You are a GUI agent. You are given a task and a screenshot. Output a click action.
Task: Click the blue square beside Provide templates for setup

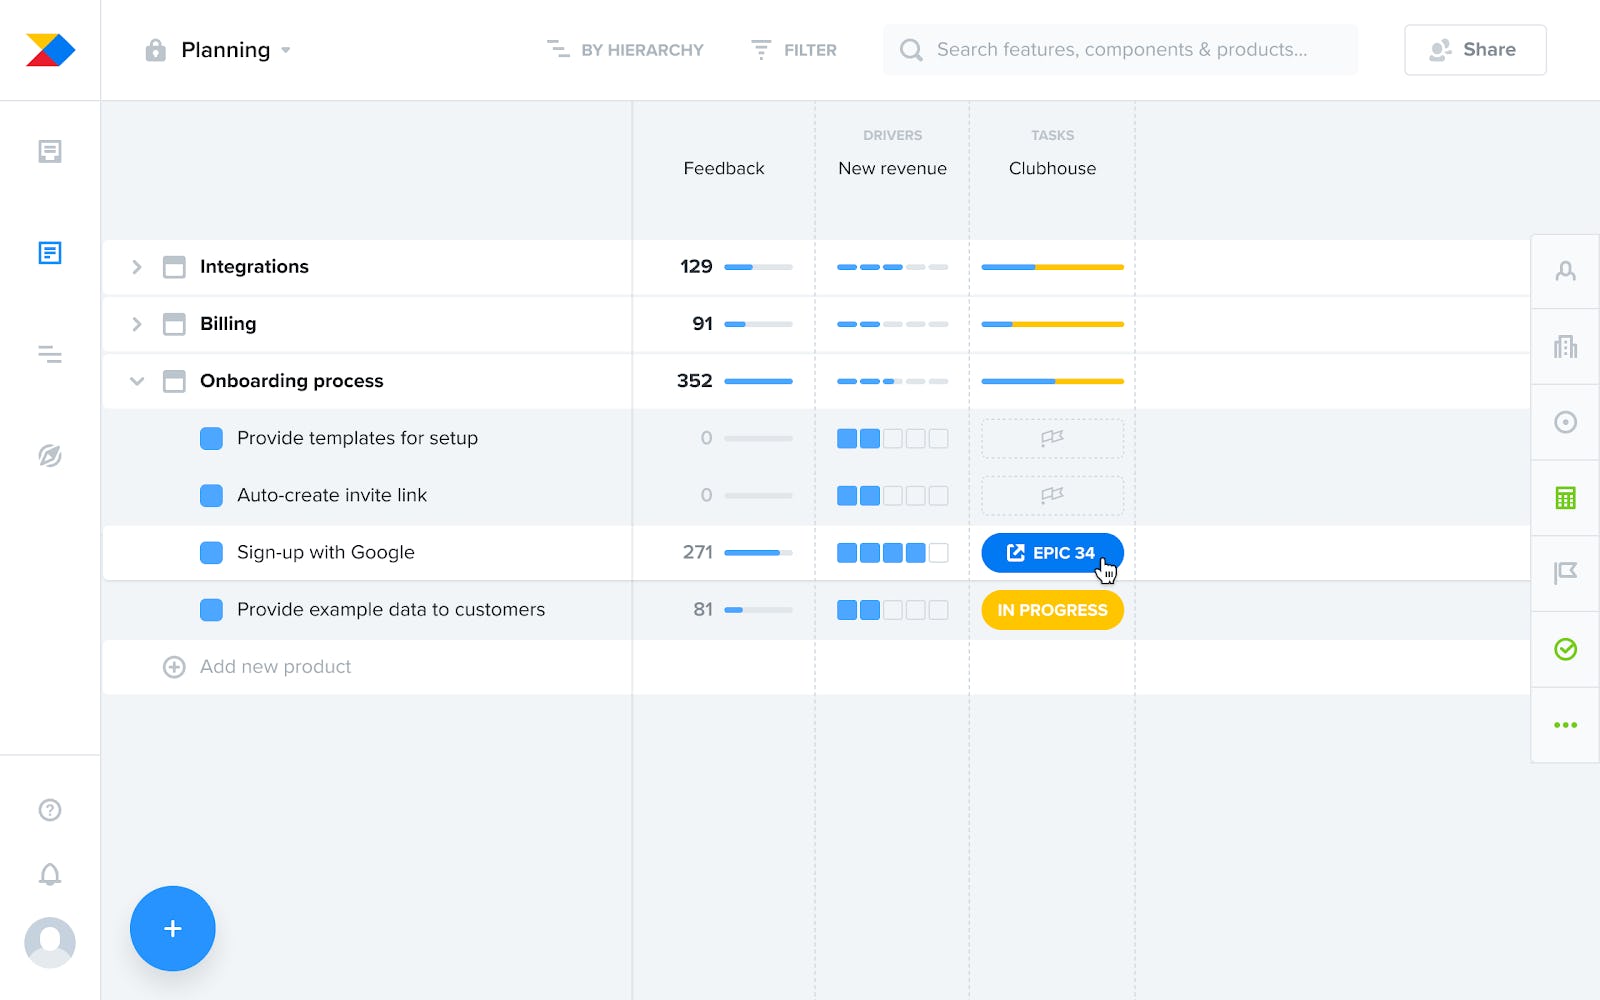pos(211,439)
